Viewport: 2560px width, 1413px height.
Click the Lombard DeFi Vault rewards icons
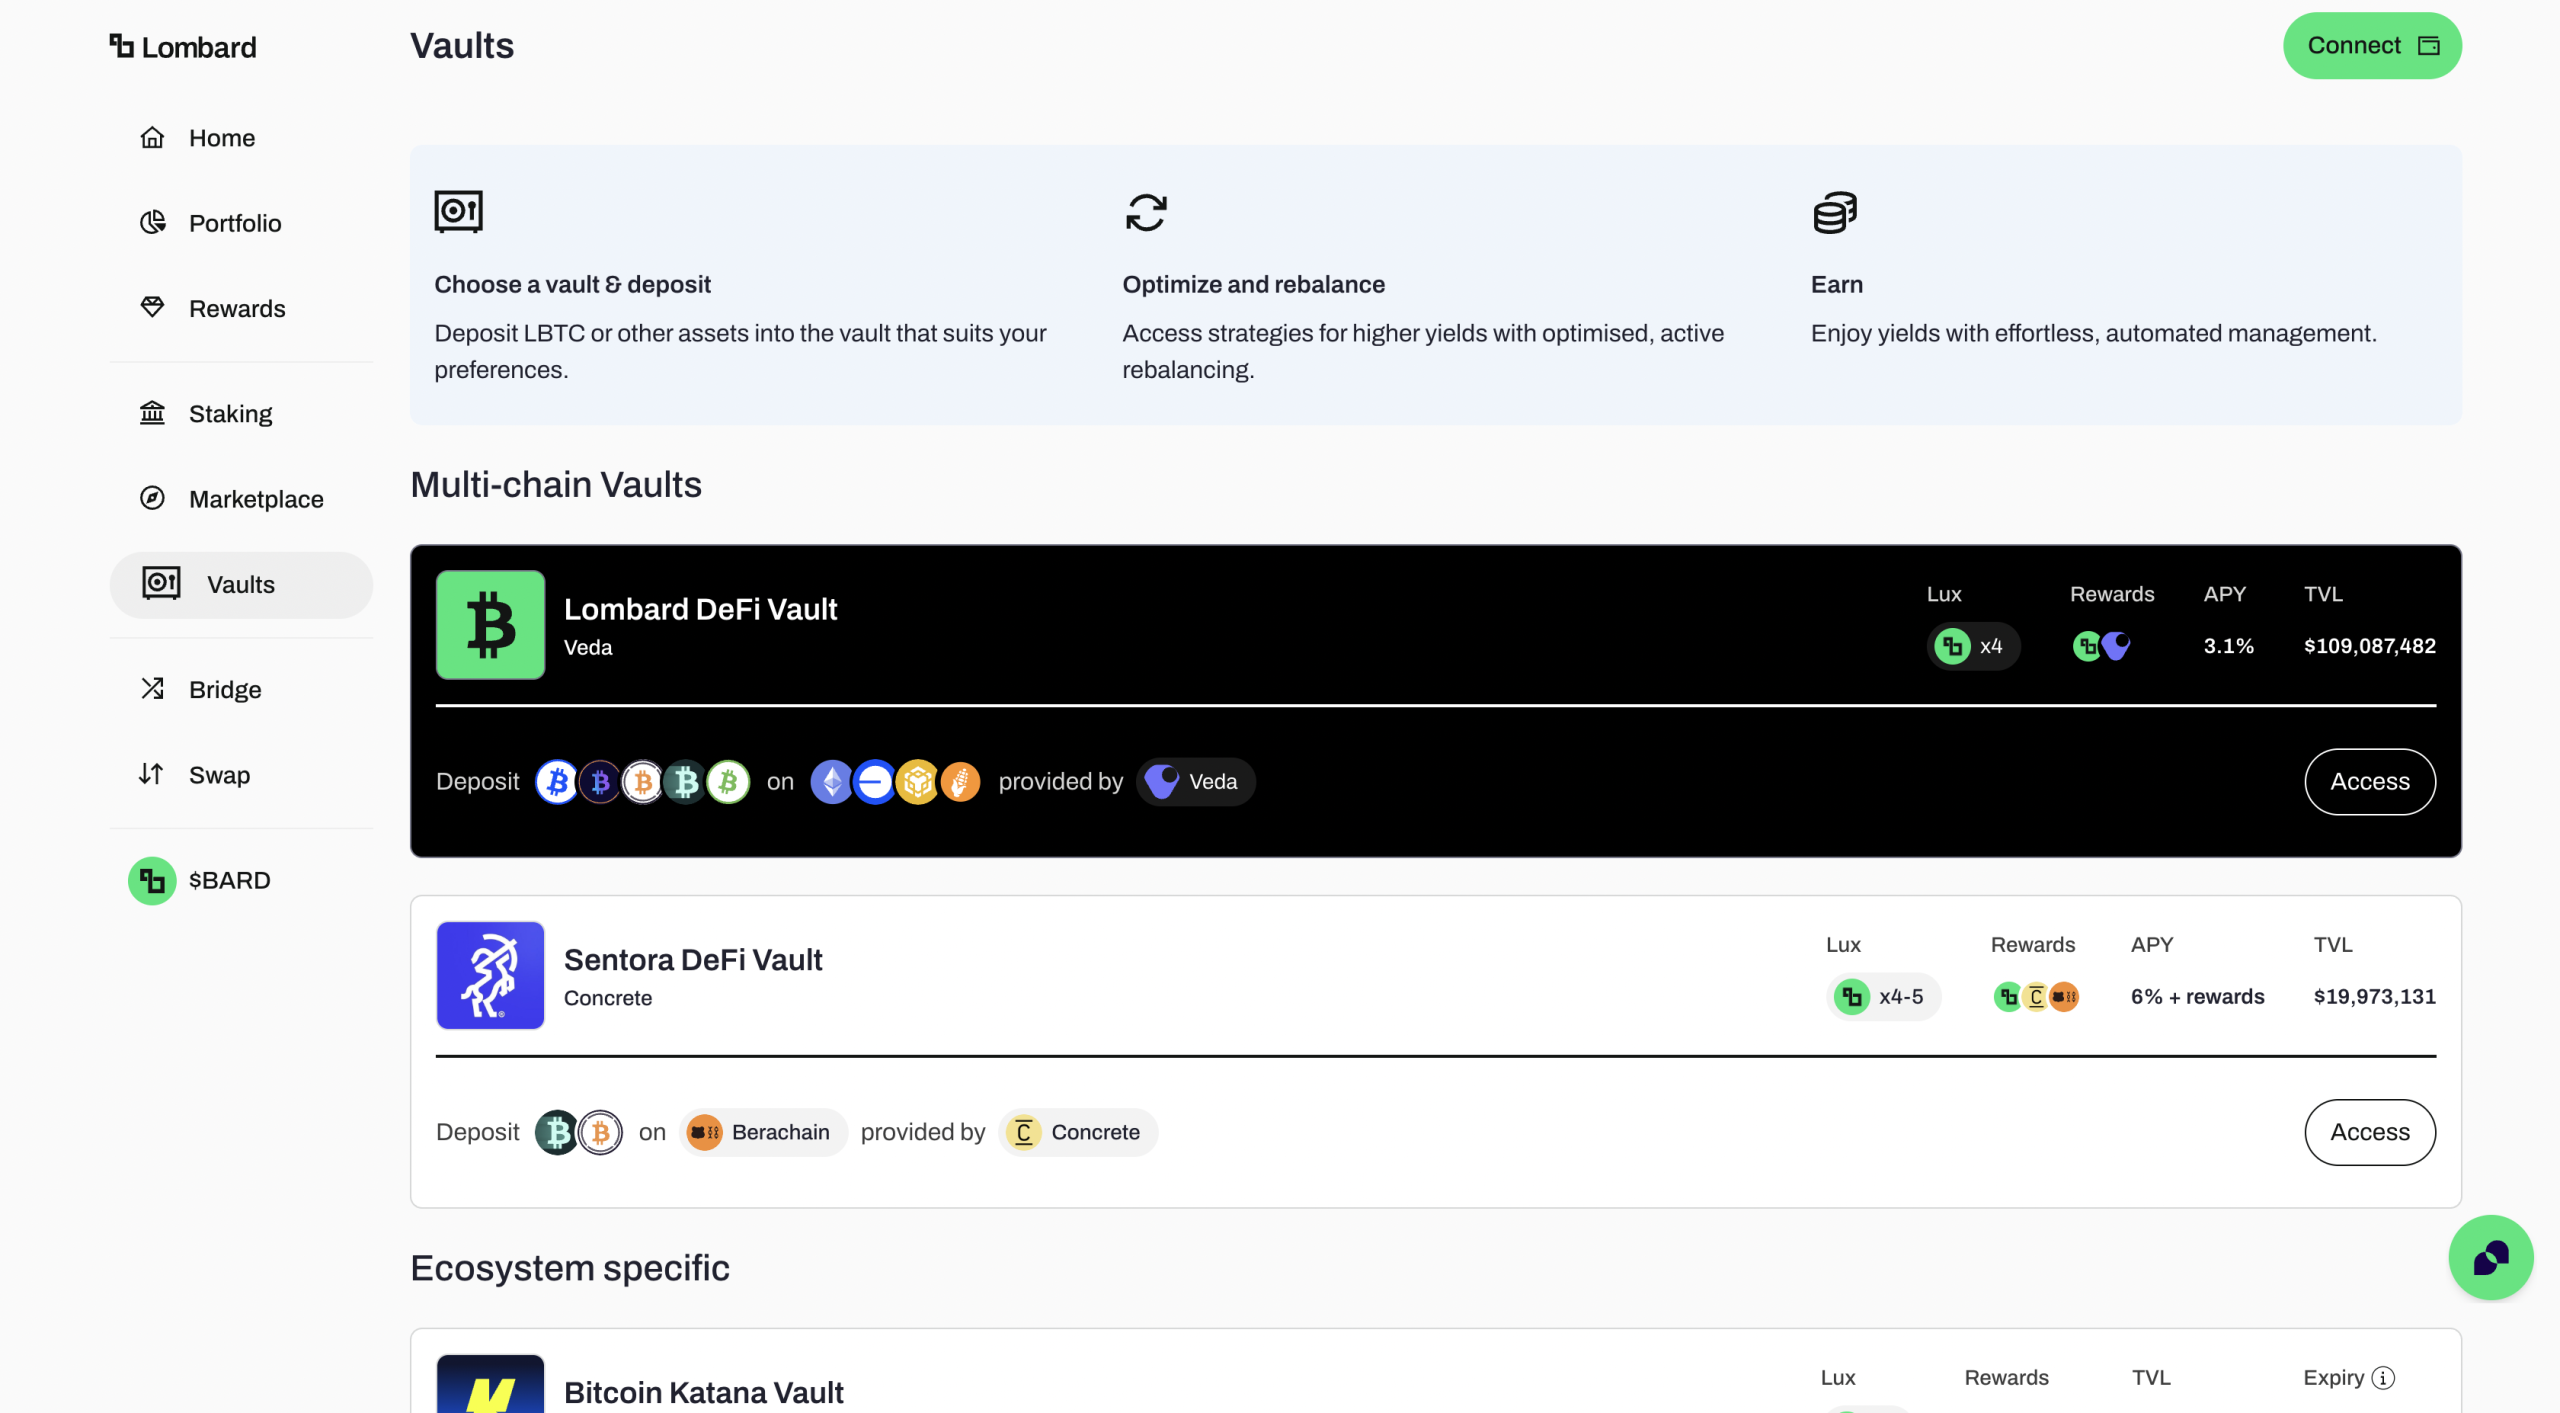pyautogui.click(x=2101, y=646)
